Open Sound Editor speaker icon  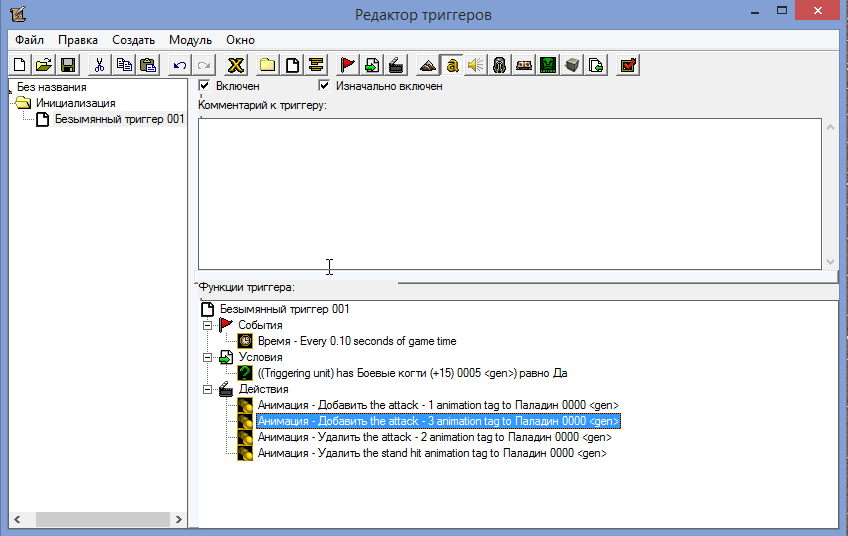point(476,65)
